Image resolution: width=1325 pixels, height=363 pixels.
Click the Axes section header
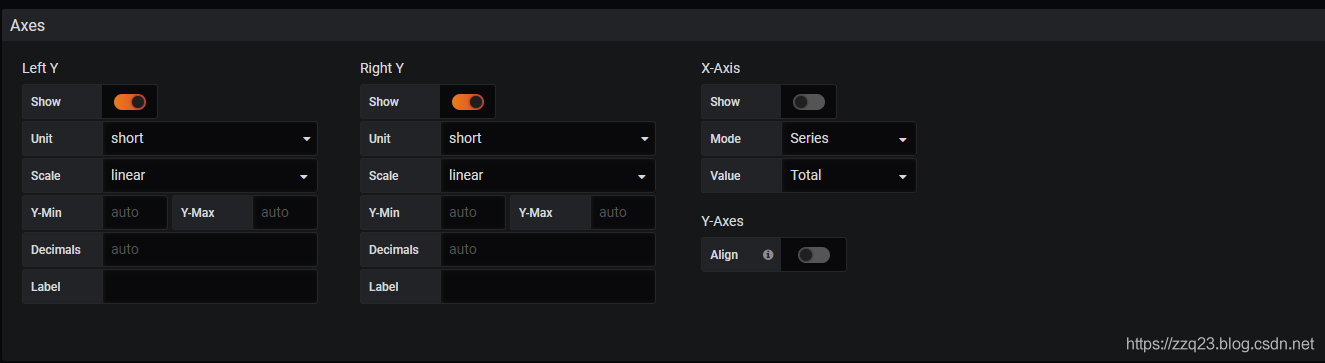click(662, 25)
